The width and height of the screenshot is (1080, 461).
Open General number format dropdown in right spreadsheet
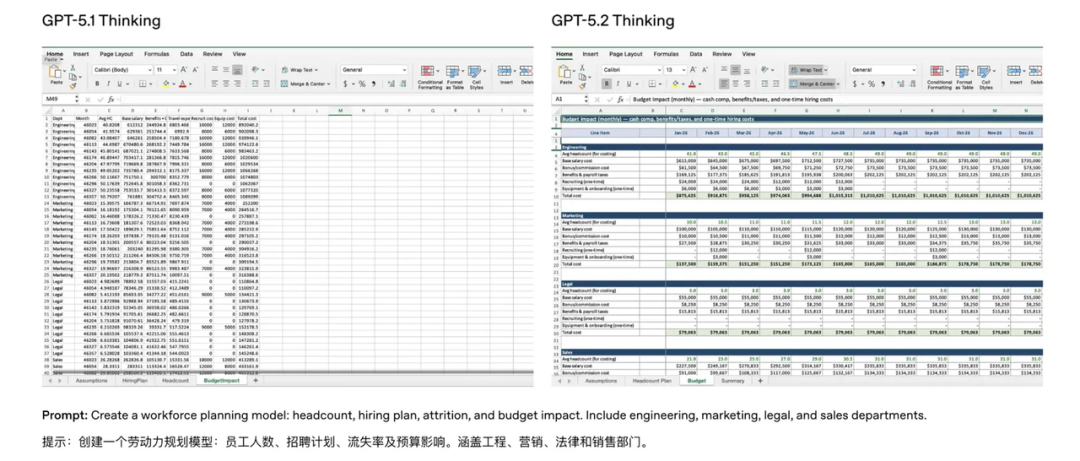[x=880, y=70]
